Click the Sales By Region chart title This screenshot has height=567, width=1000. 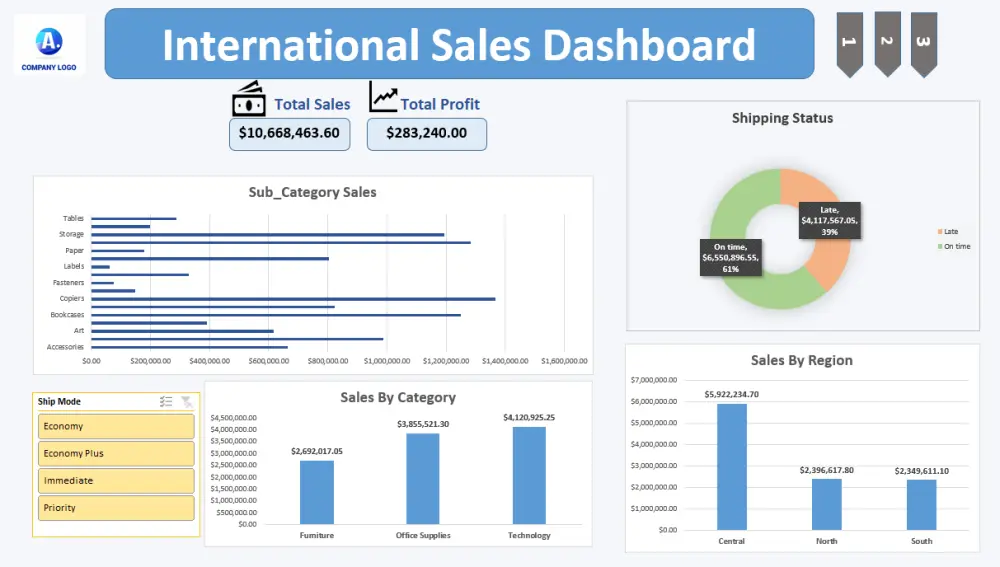click(x=802, y=360)
